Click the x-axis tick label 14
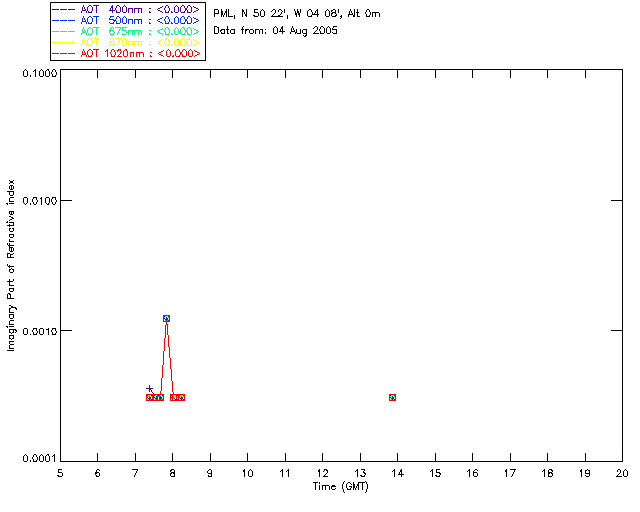Screen dimensions: 640x512 click(398, 473)
